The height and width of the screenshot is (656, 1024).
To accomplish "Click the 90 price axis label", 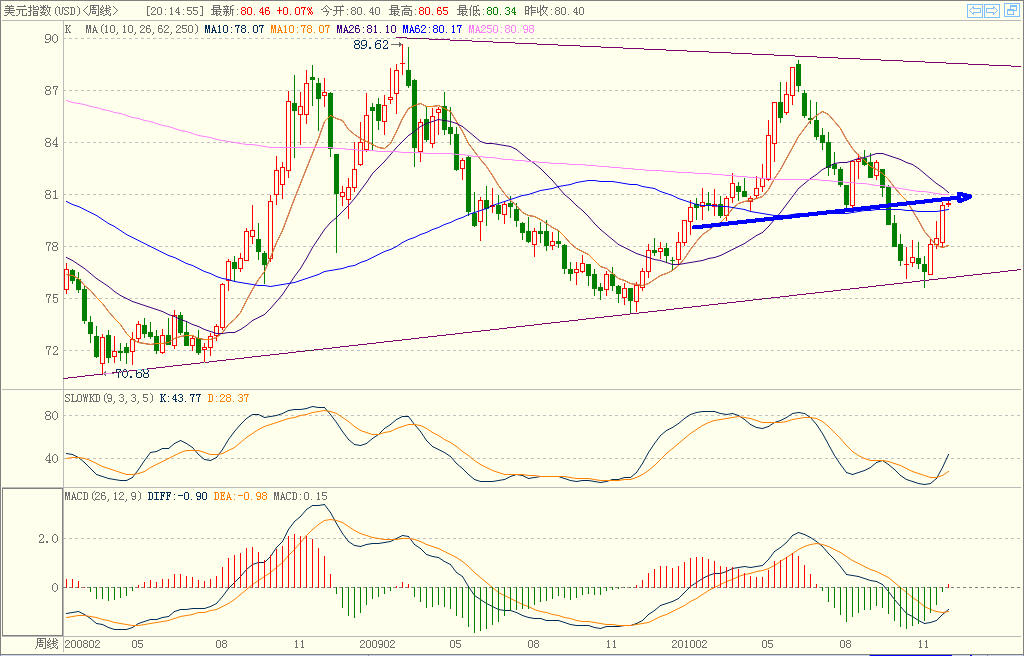I will coord(52,39).
